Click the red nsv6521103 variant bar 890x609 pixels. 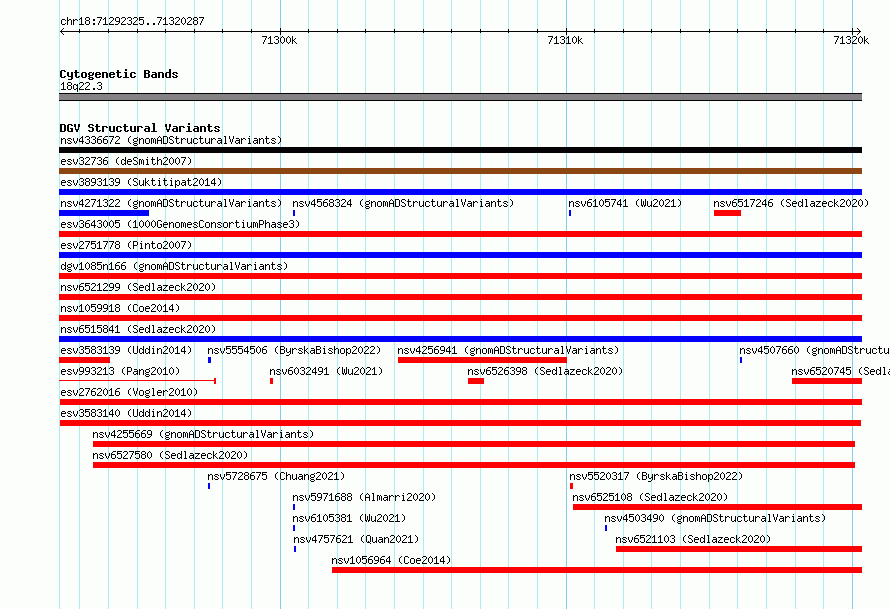pyautogui.click(x=739, y=549)
